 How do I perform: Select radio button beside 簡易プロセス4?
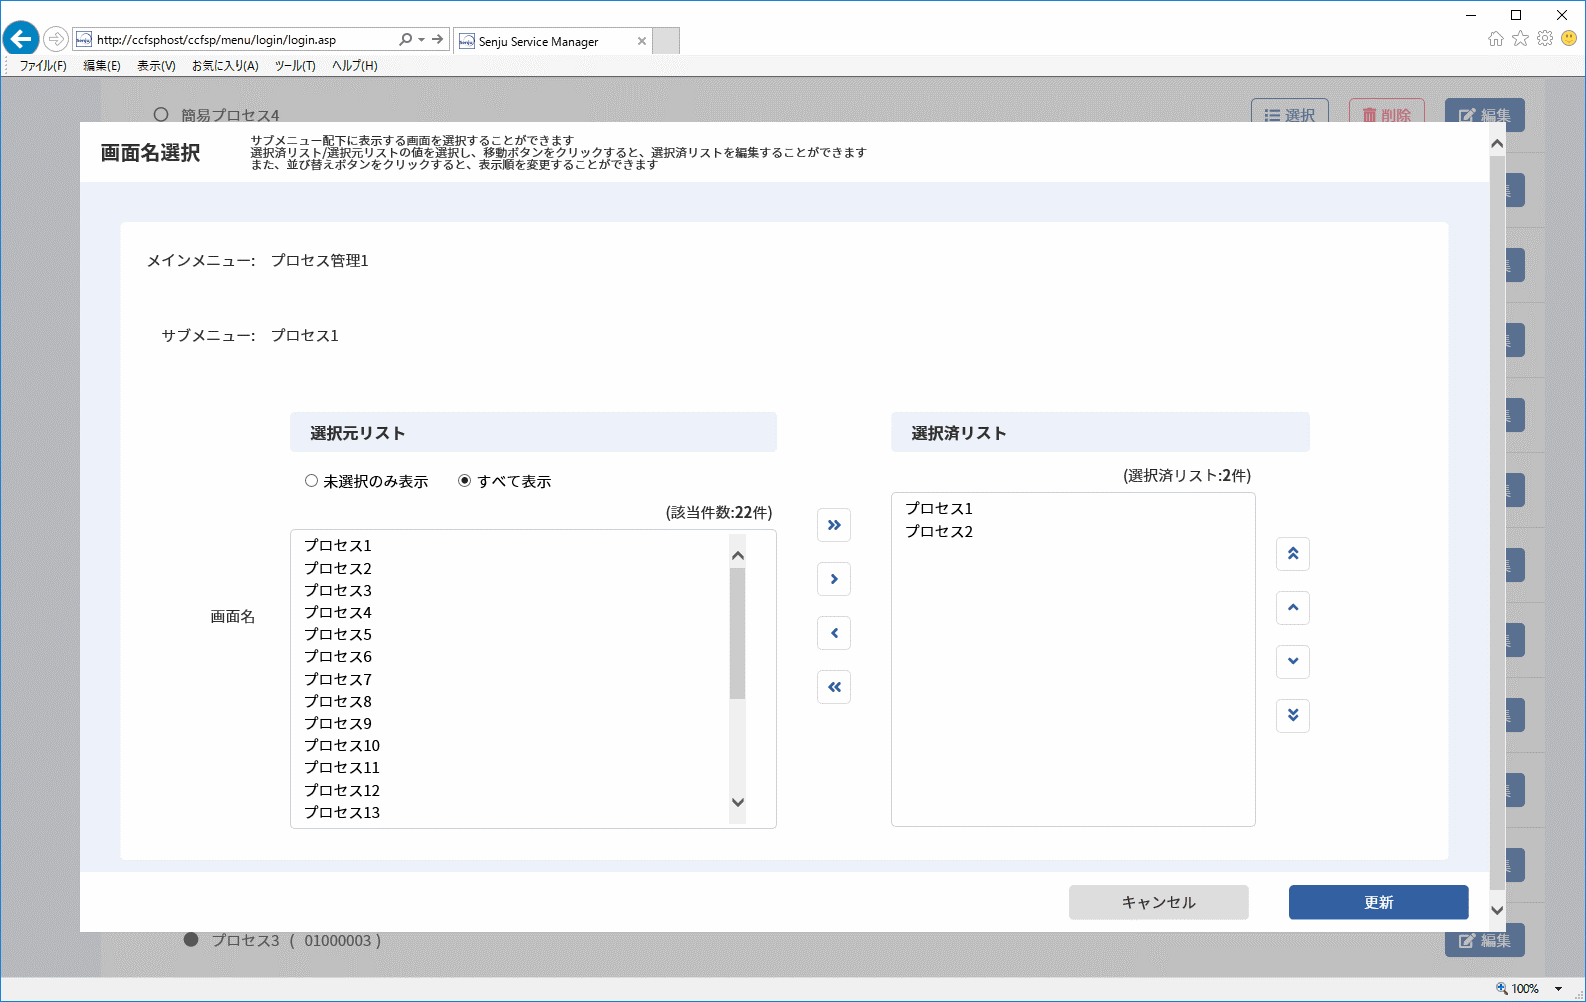(x=161, y=114)
